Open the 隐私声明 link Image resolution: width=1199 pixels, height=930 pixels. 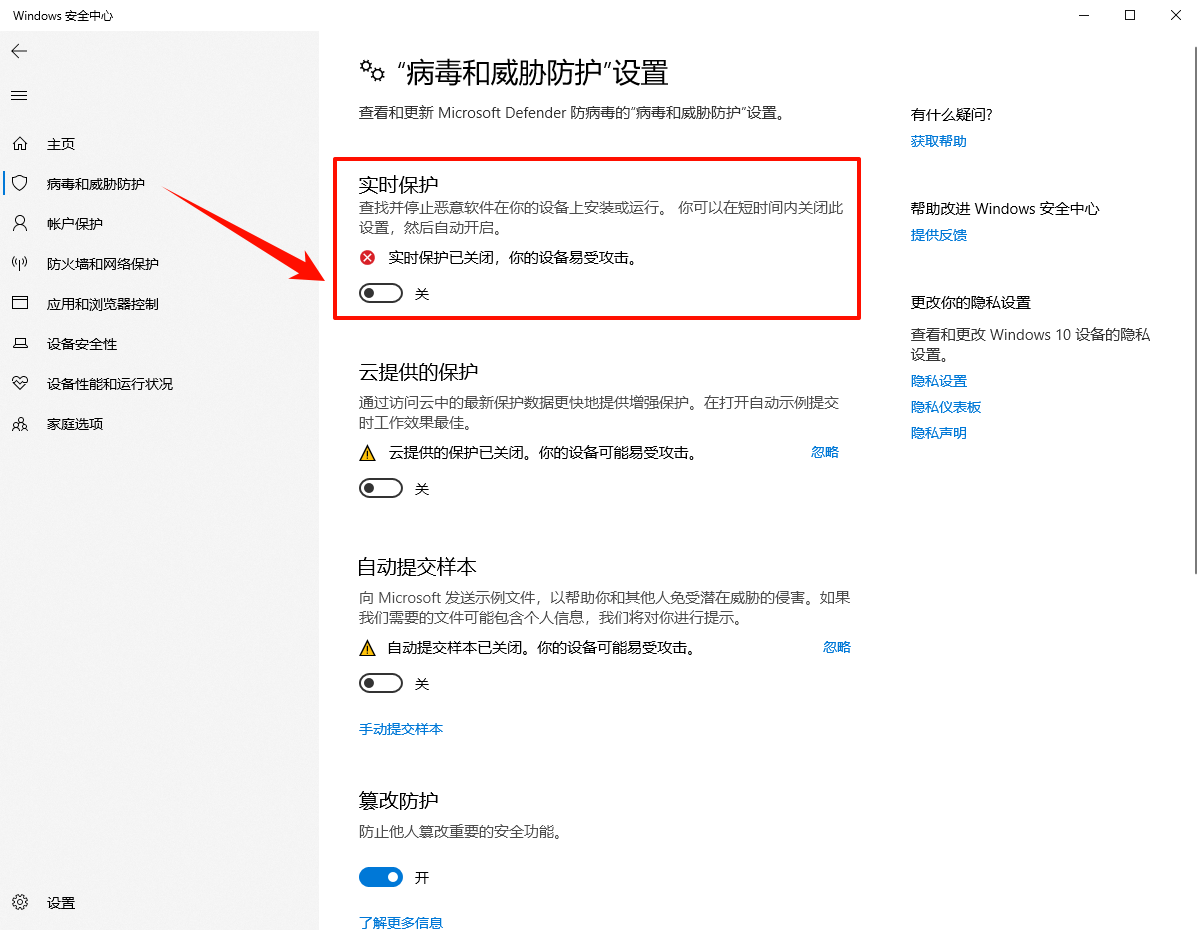(x=938, y=433)
